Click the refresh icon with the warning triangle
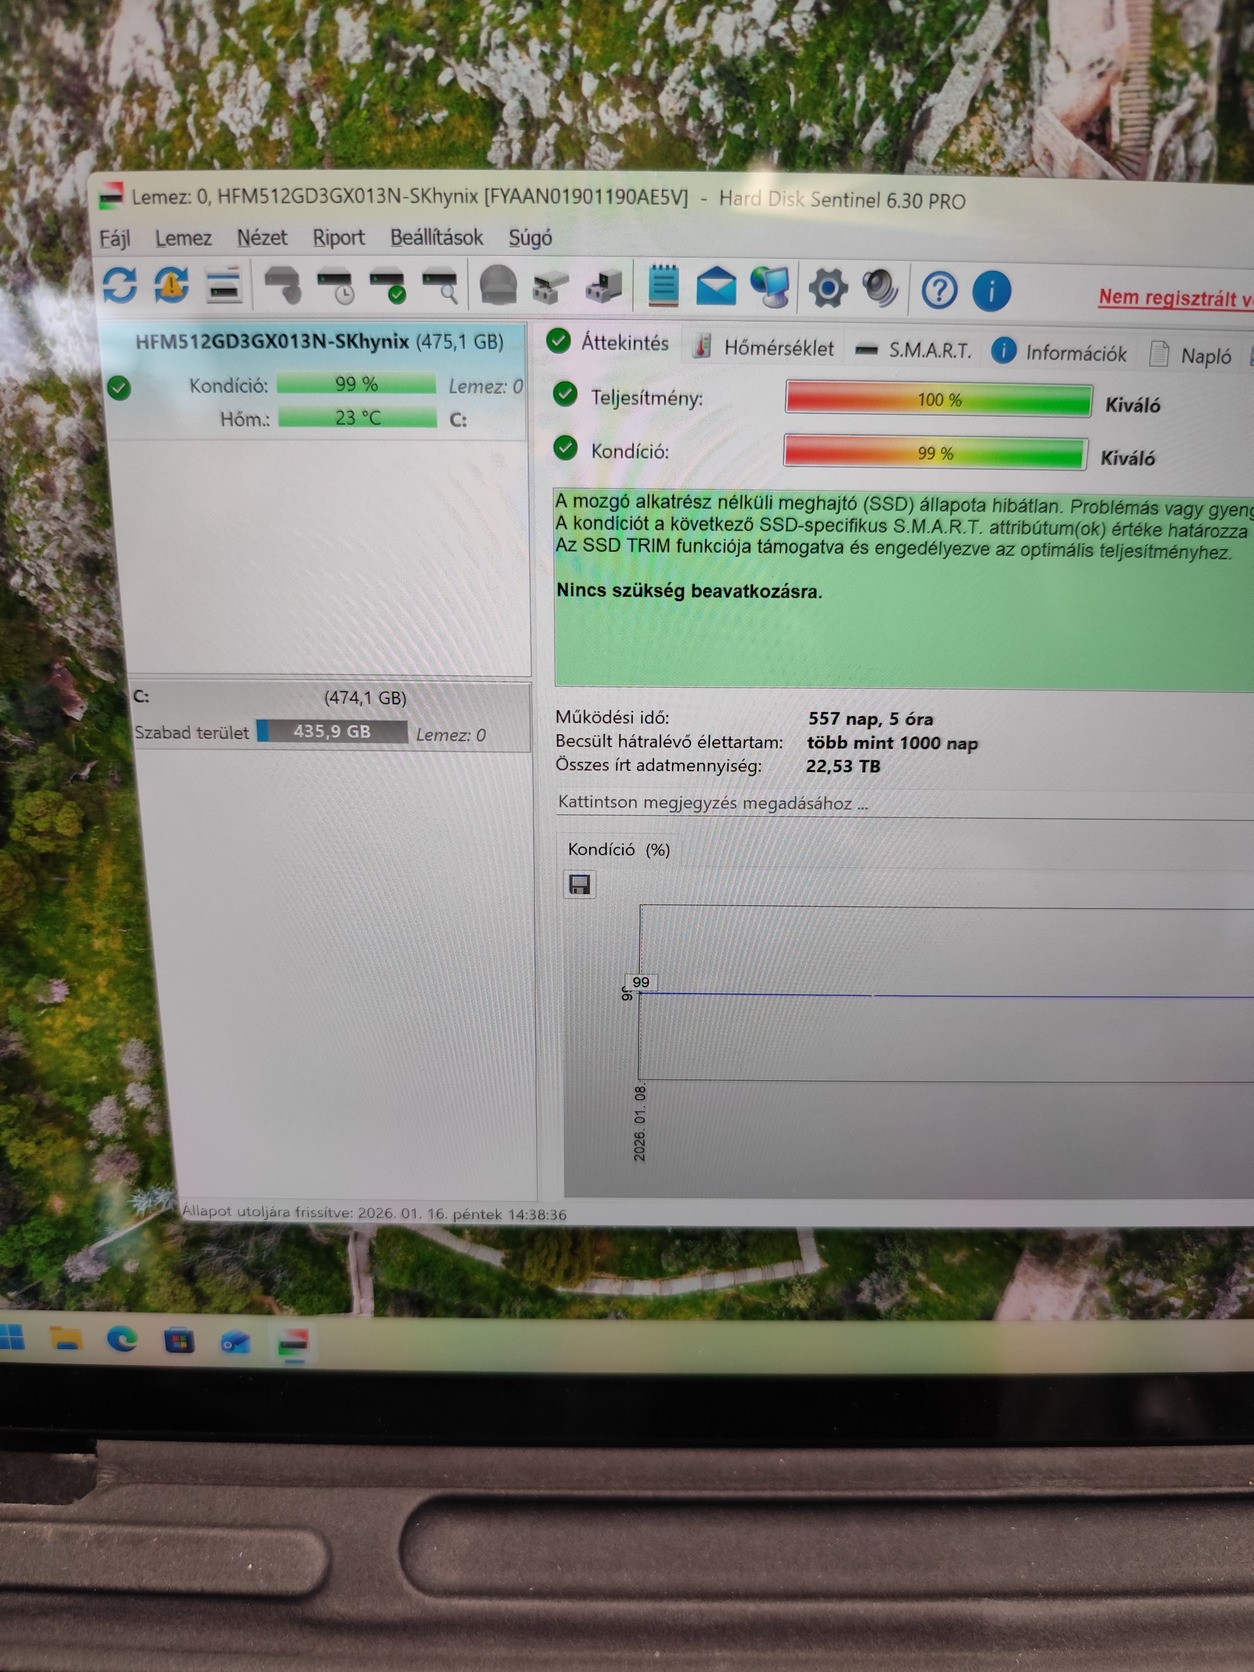Screen dimensions: 1254x1672 click(x=171, y=285)
